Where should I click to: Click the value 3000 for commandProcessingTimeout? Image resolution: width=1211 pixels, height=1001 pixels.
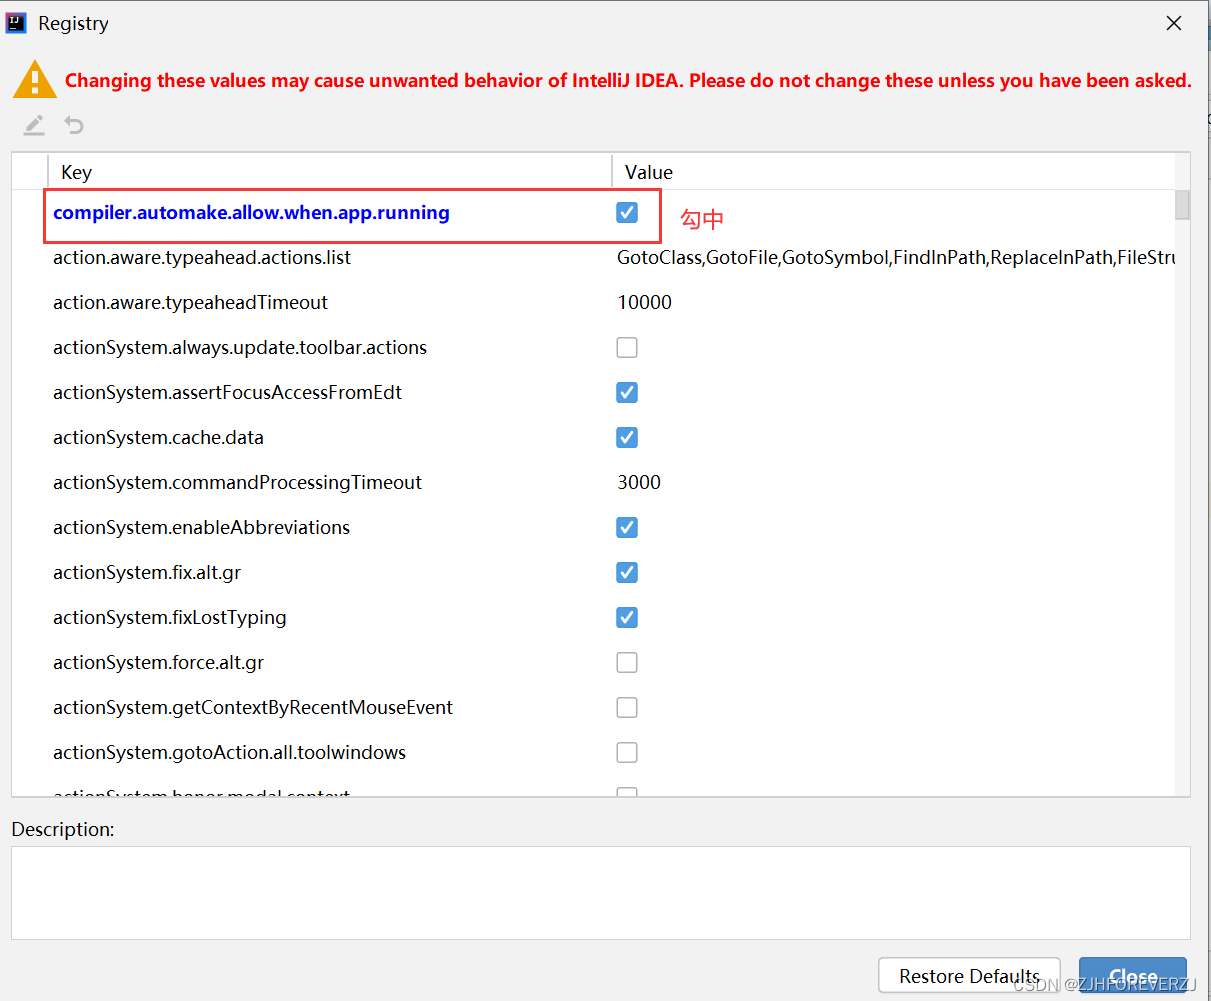[x=639, y=483]
